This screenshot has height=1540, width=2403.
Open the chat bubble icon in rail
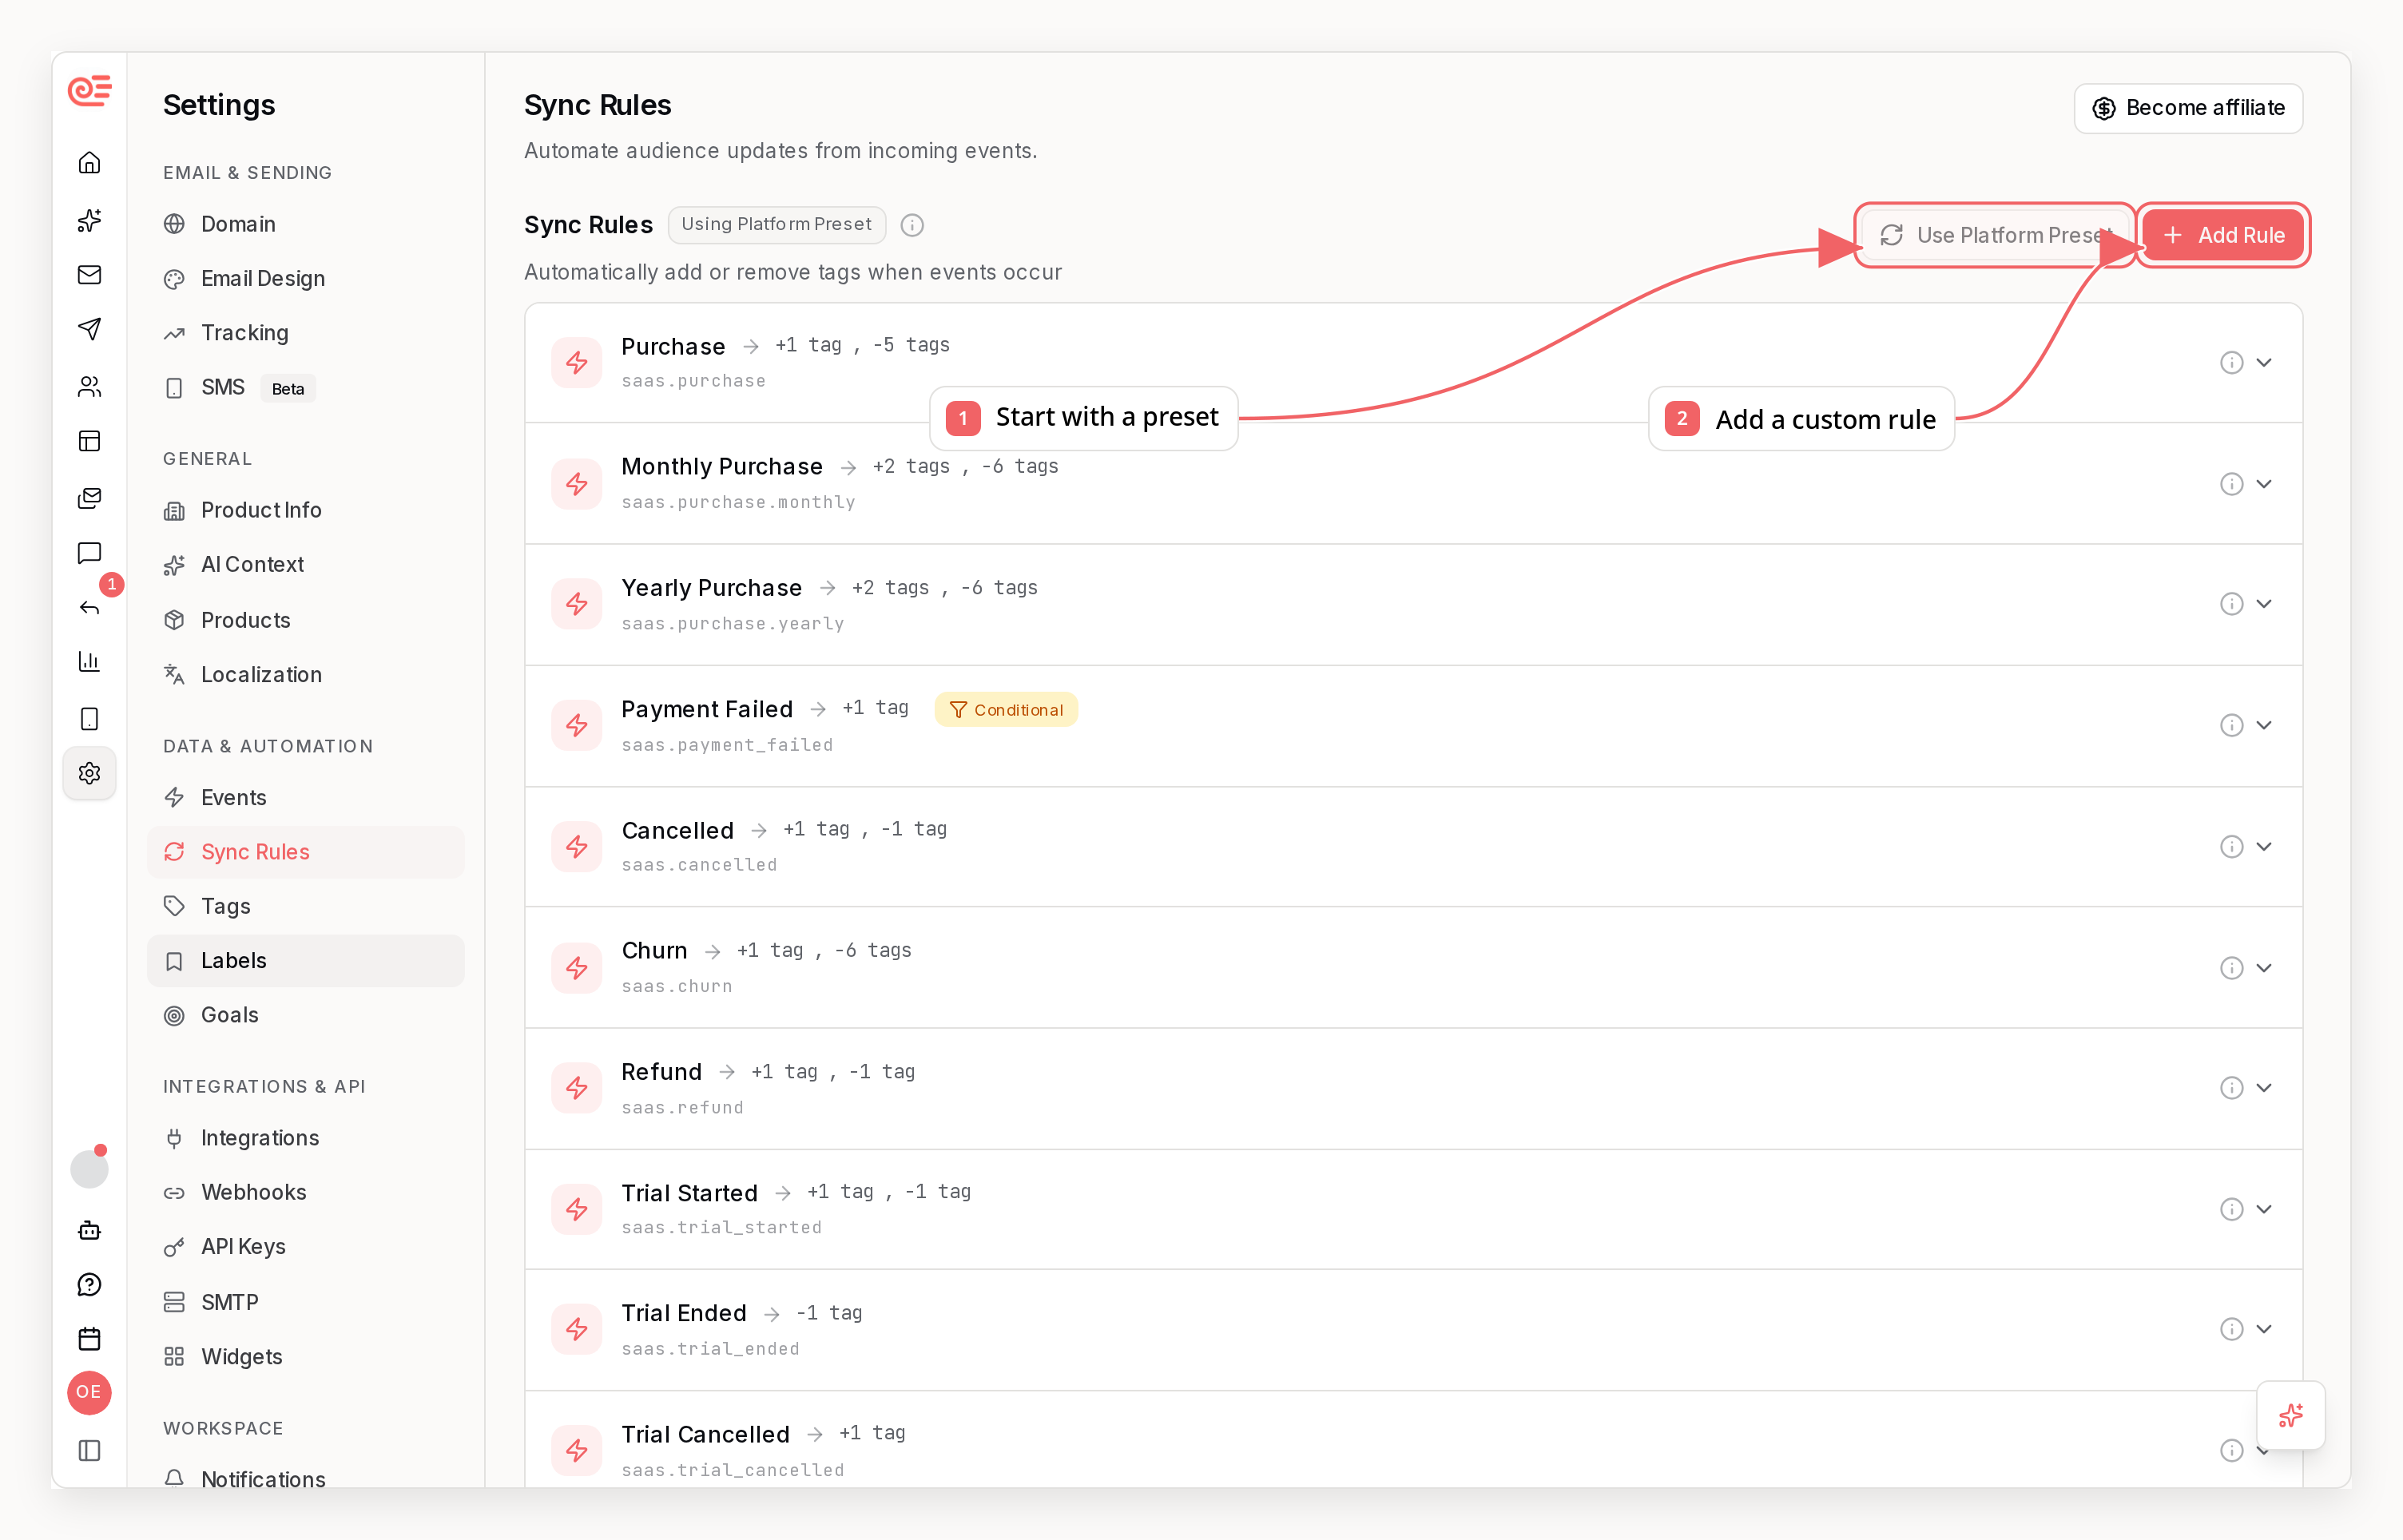(x=89, y=553)
